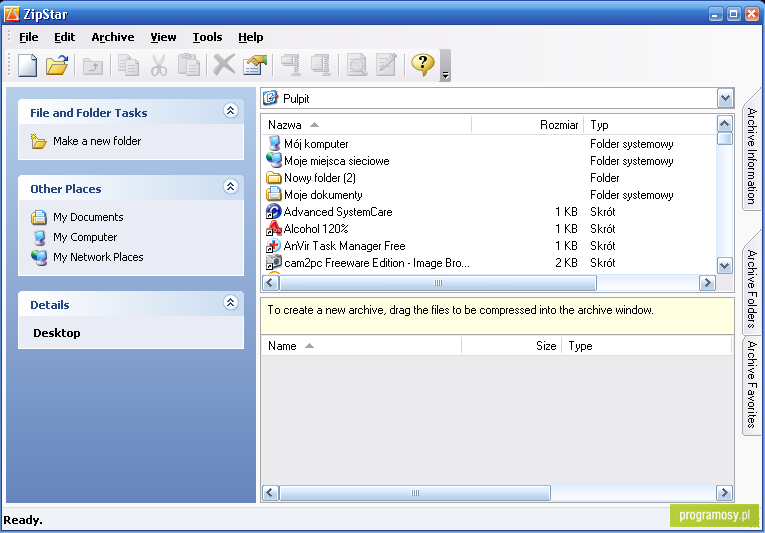765x533 pixels.
Task: Select Nowy folder (2) entry
Action: click(320, 178)
